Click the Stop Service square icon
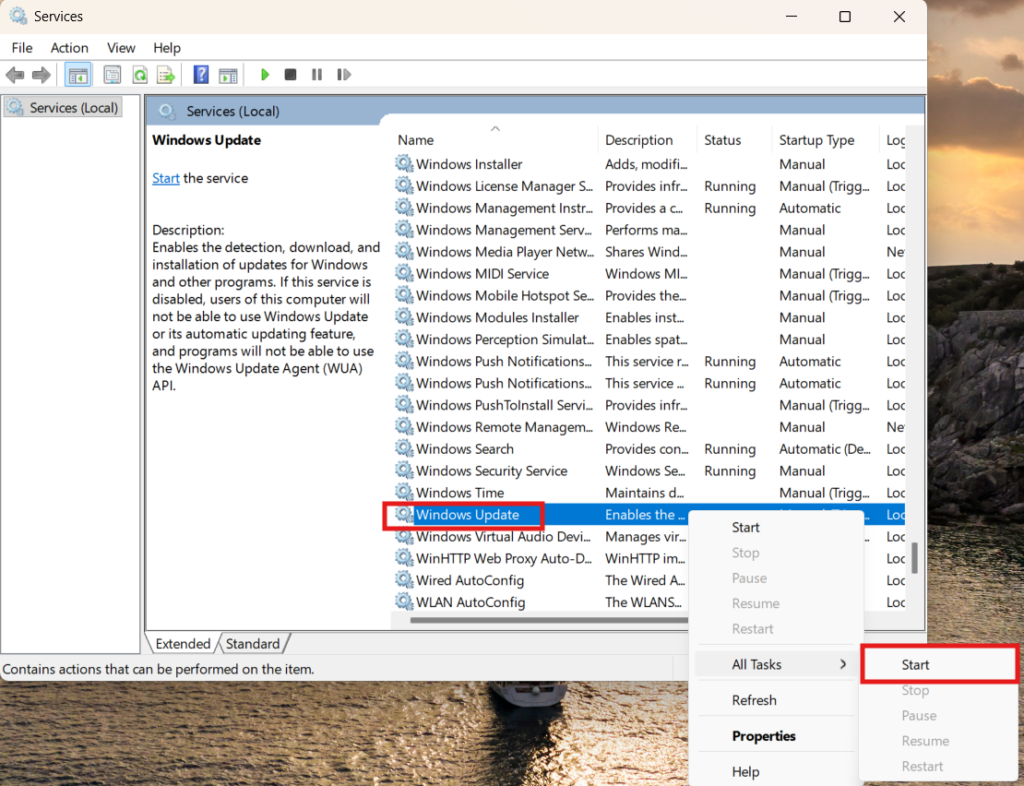The height and width of the screenshot is (786, 1024). pyautogui.click(x=291, y=74)
